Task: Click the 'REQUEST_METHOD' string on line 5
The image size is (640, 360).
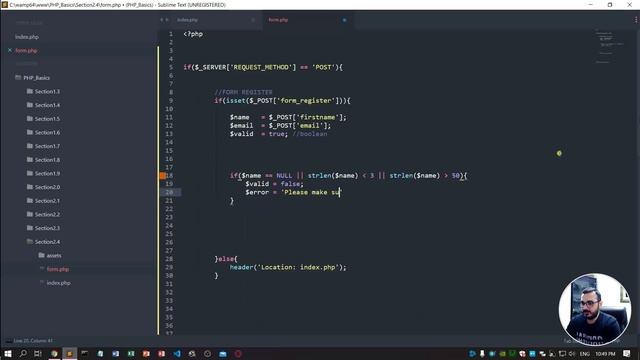Action: pyautogui.click(x=261, y=67)
